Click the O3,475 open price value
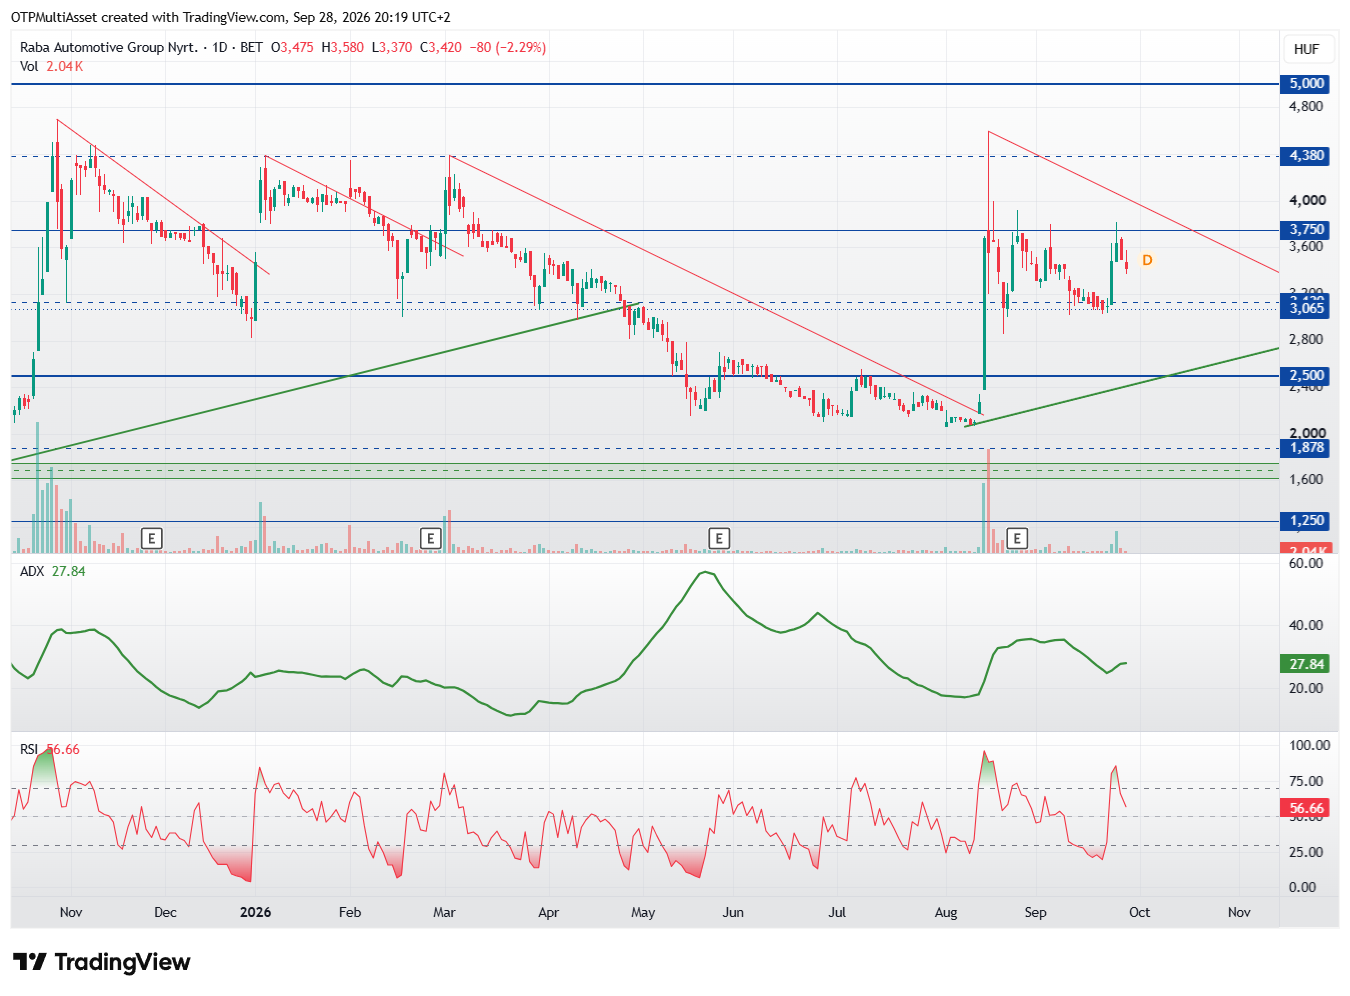This screenshot has height=996, width=1350. pos(292,47)
